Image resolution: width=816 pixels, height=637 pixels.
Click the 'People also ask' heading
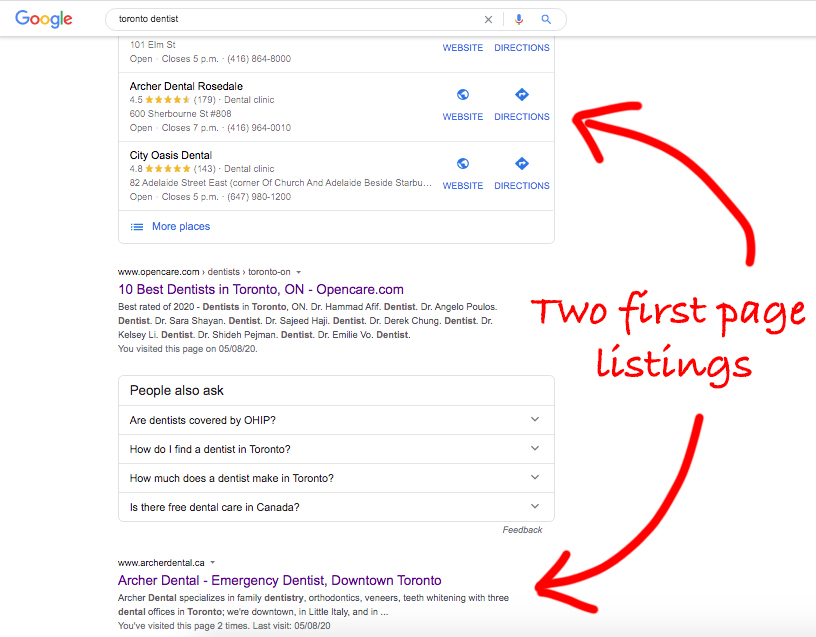point(176,390)
